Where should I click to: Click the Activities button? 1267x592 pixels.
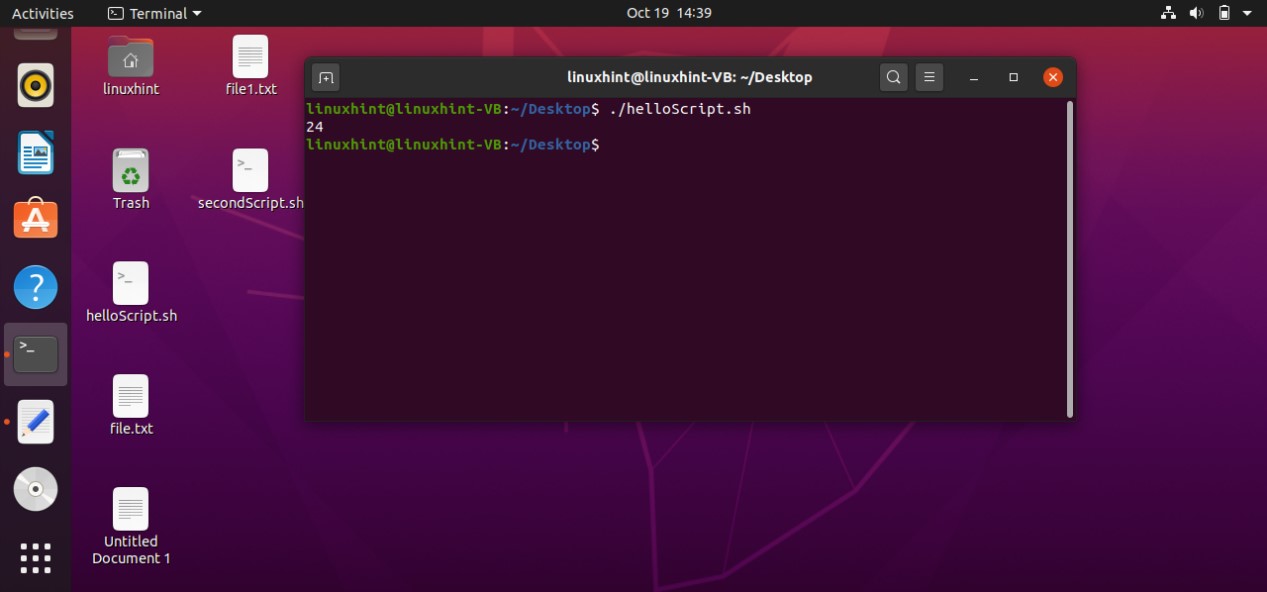point(42,13)
